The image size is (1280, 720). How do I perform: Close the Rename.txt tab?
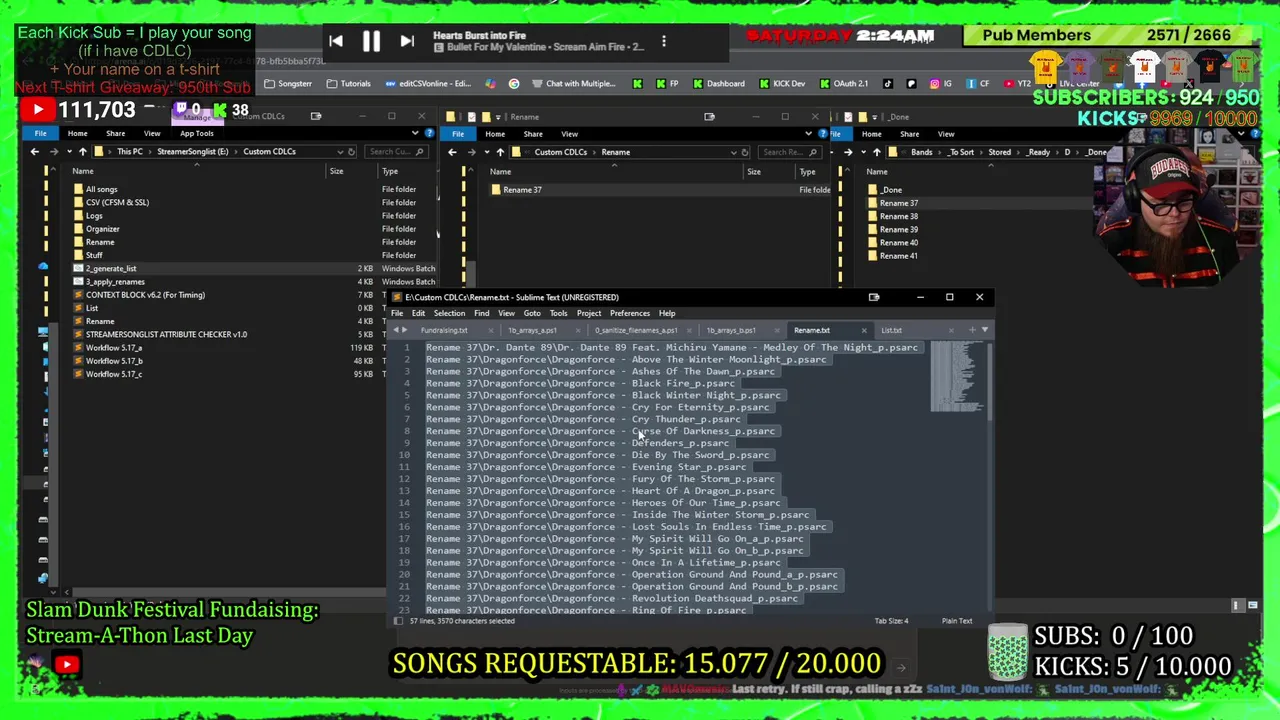pos(864,330)
